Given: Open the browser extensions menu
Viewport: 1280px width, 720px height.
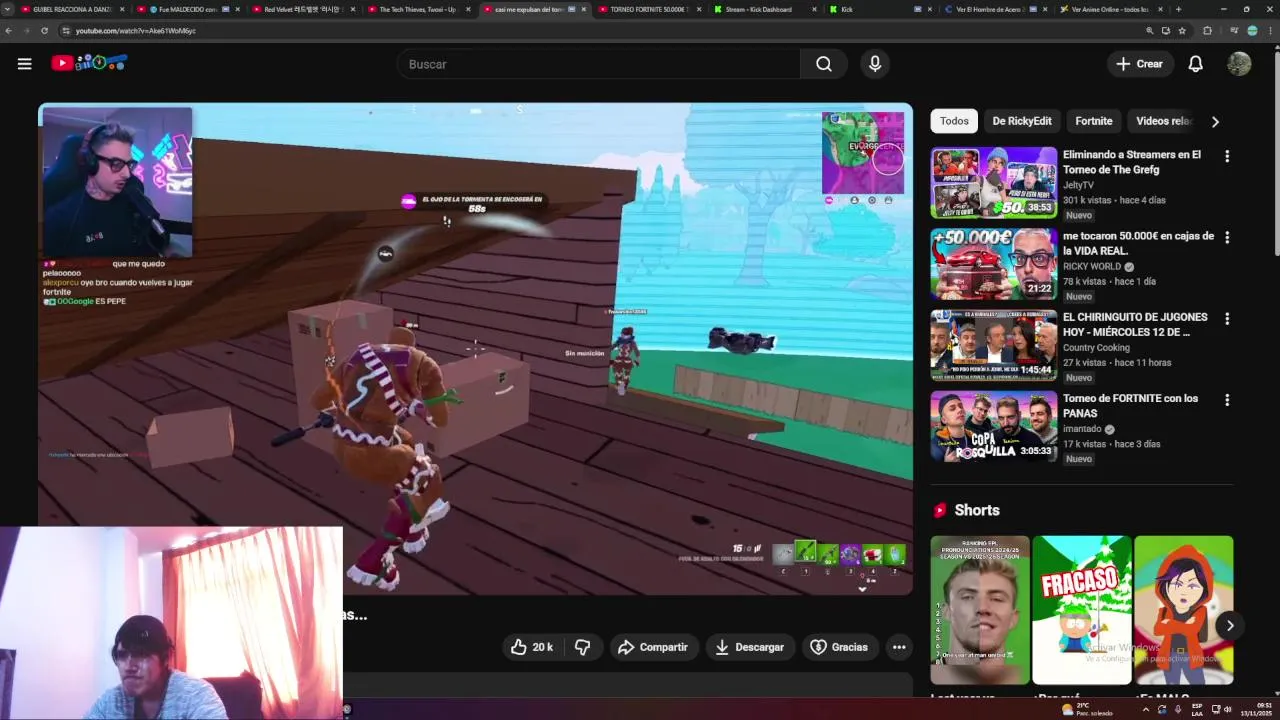Looking at the screenshot, I should click(1207, 31).
